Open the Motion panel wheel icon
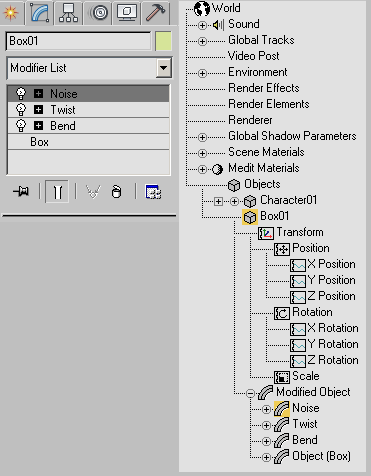Screen dimensions: 371x476 [98, 13]
